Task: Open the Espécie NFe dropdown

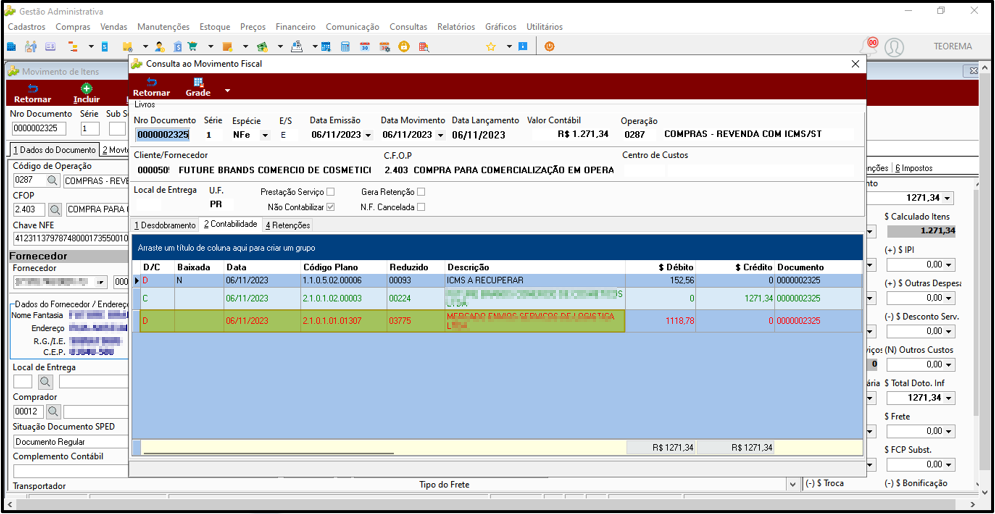Action: tap(265, 135)
